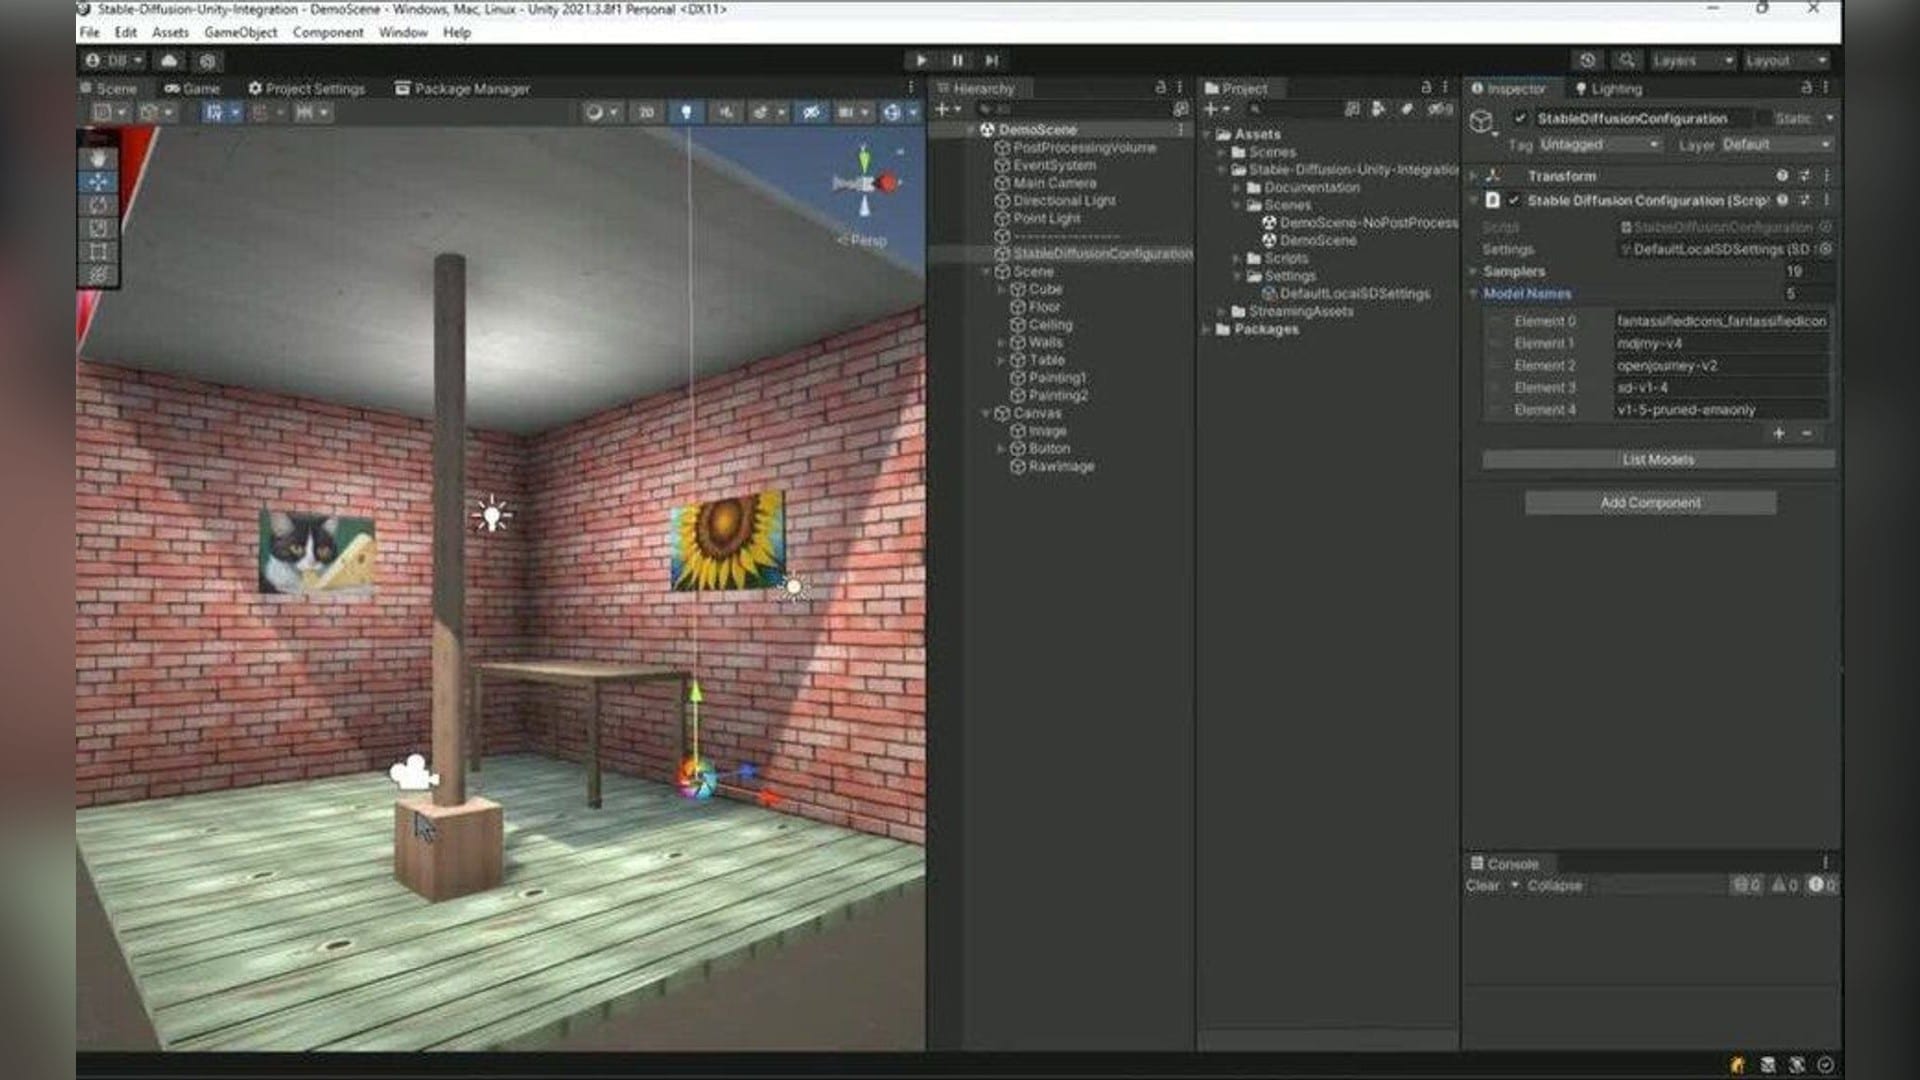Toggle 2D view mode in Scene

tap(647, 113)
